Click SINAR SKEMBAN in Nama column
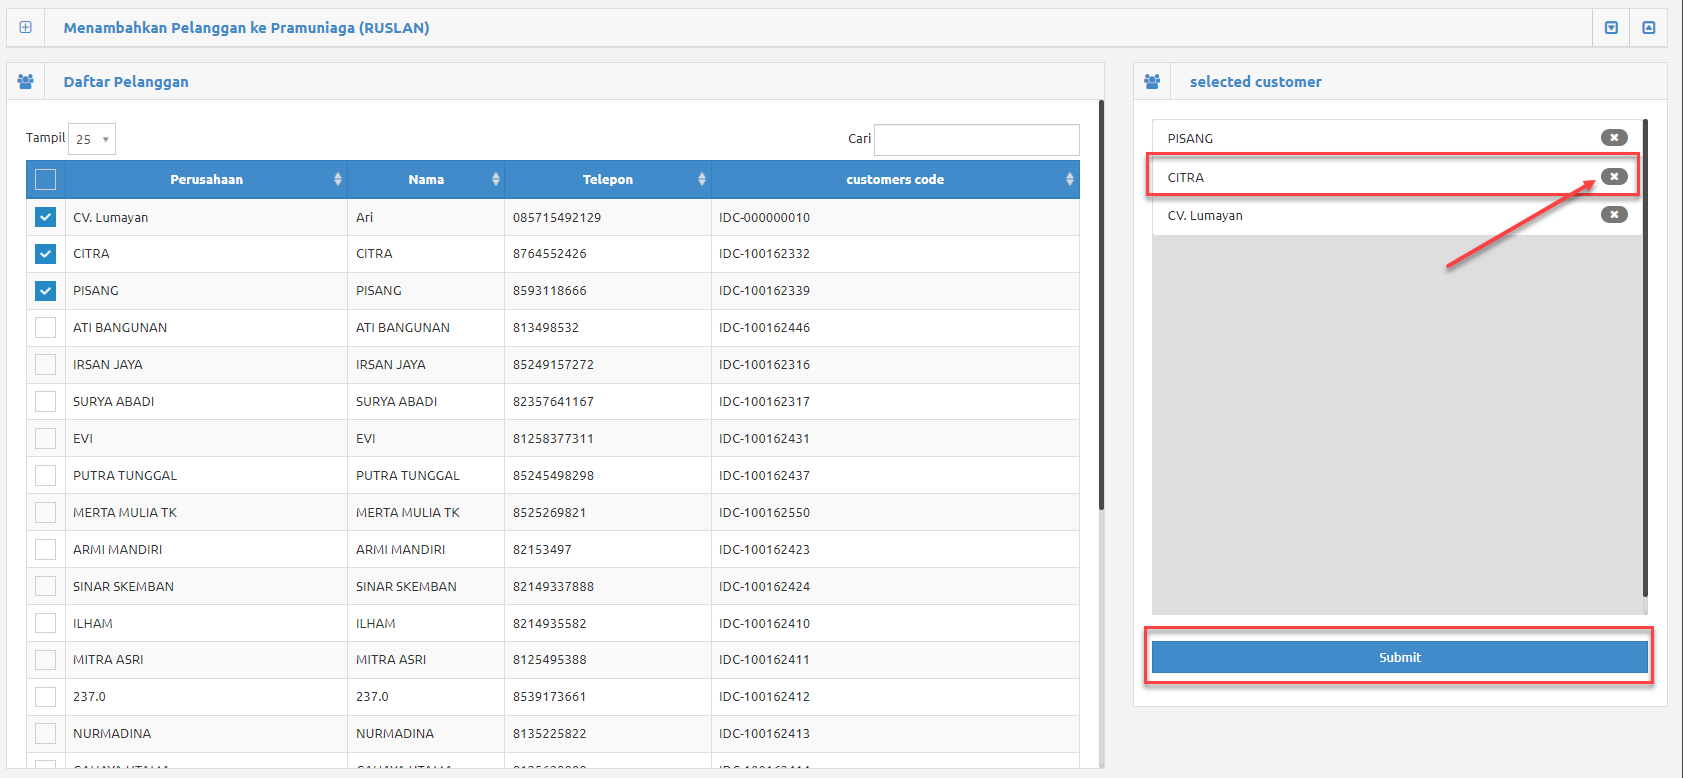 point(406,587)
